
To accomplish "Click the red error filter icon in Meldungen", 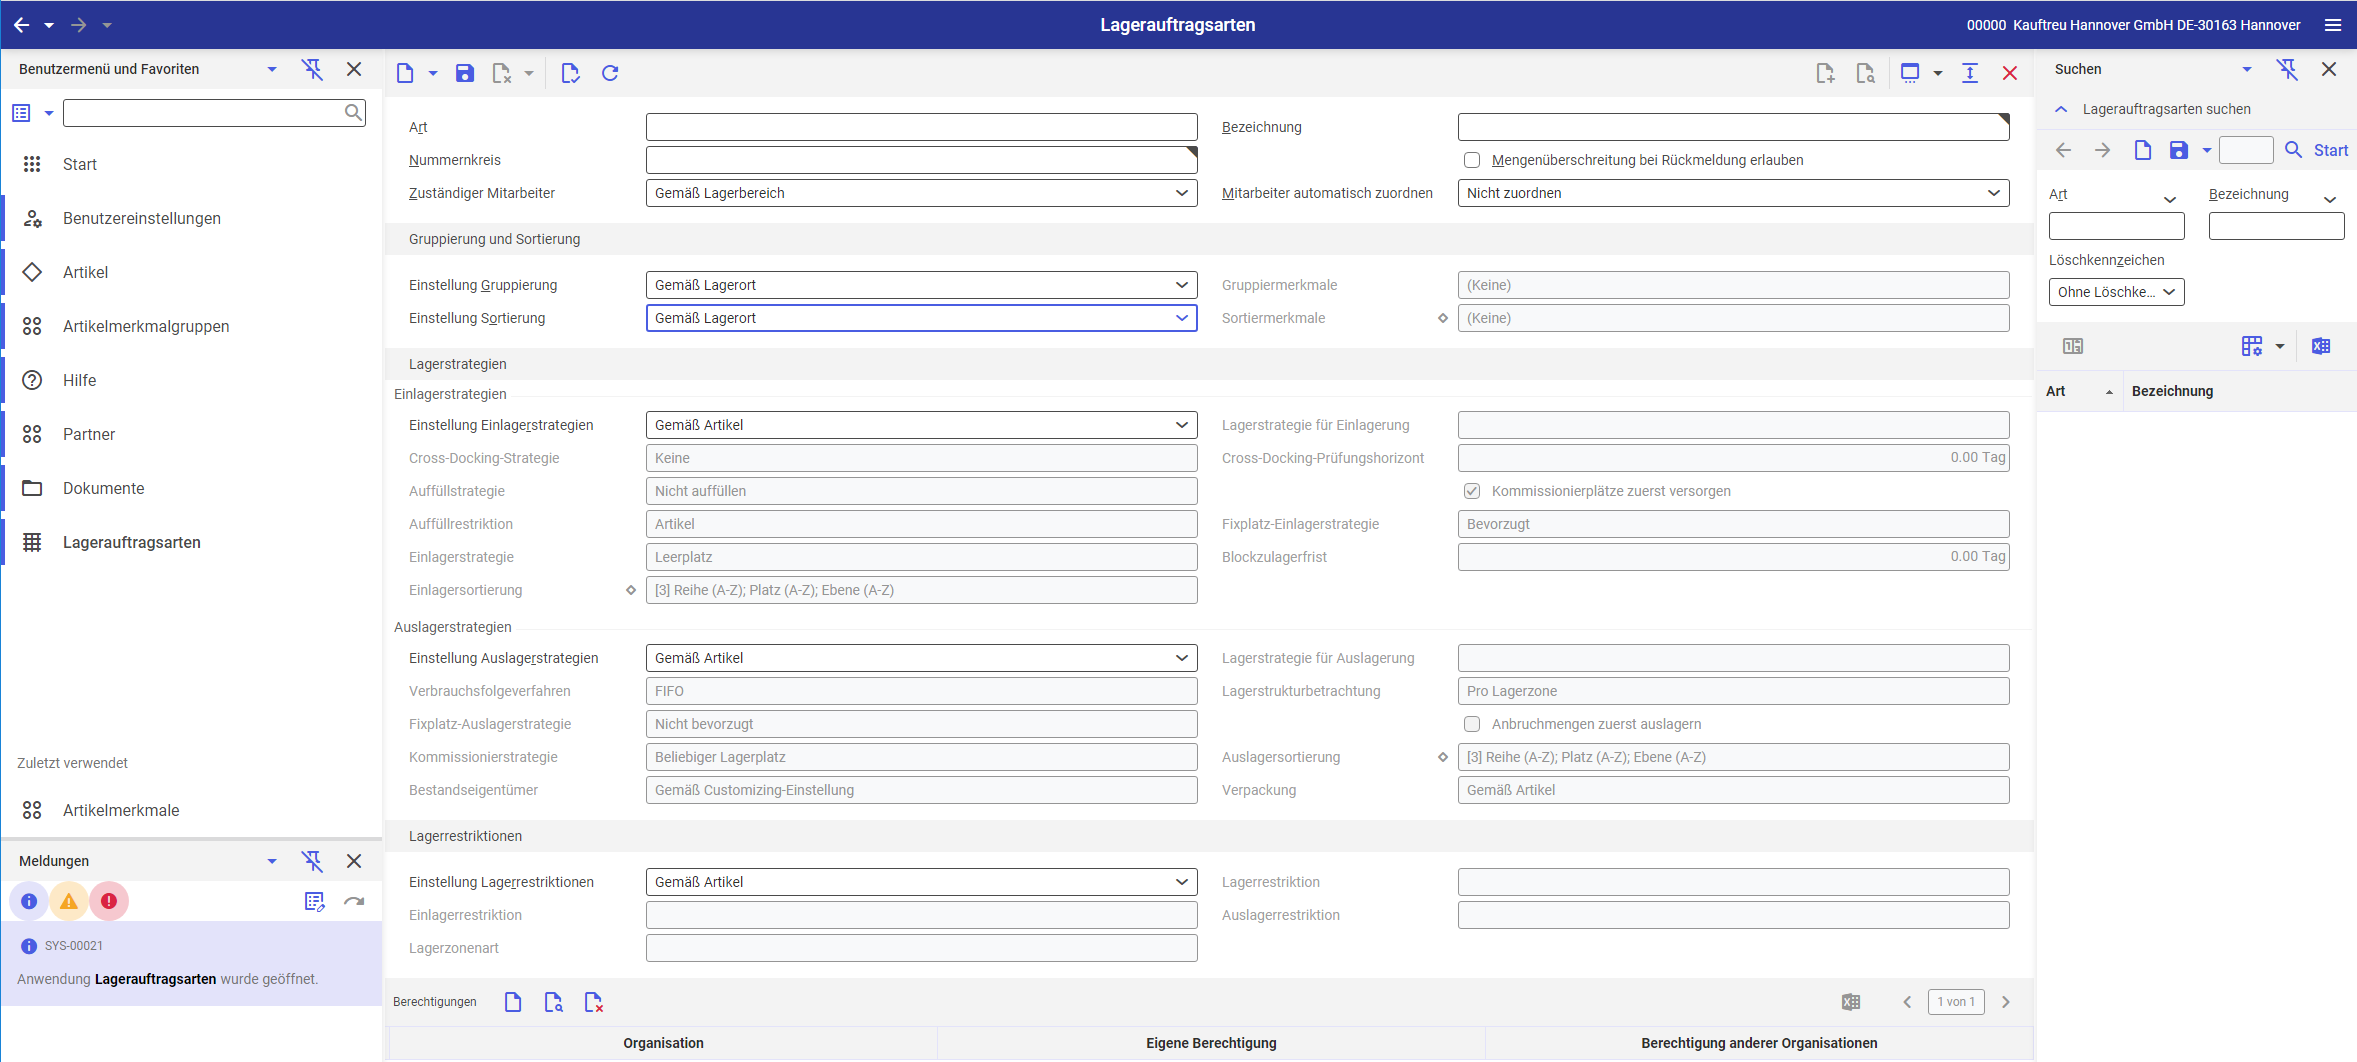I will point(109,901).
